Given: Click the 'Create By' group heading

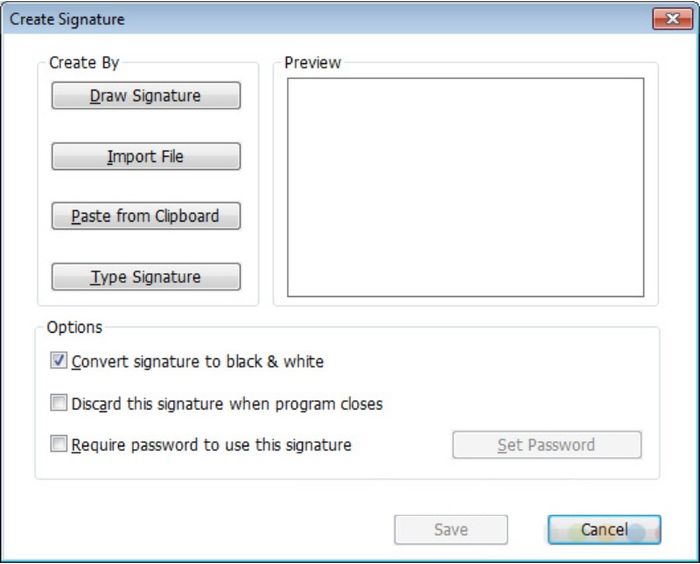Looking at the screenshot, I should [x=84, y=63].
